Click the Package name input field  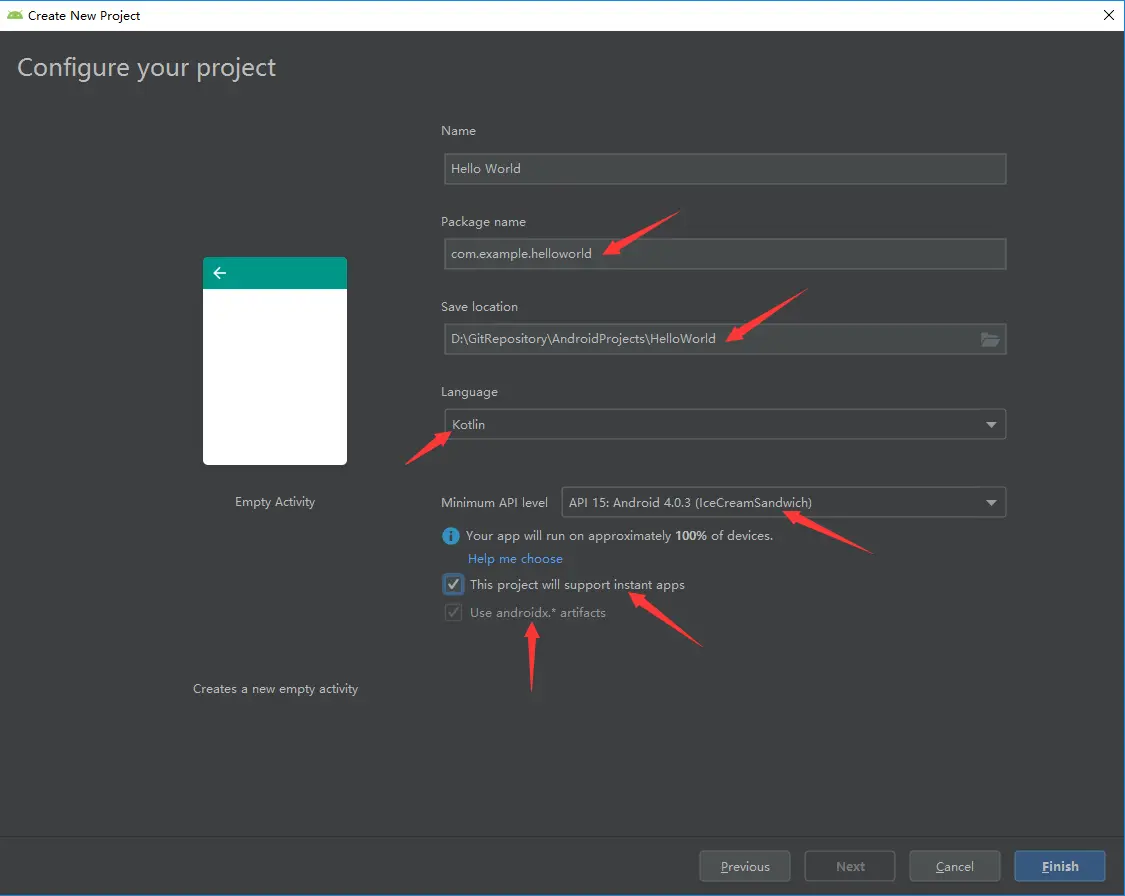point(725,254)
